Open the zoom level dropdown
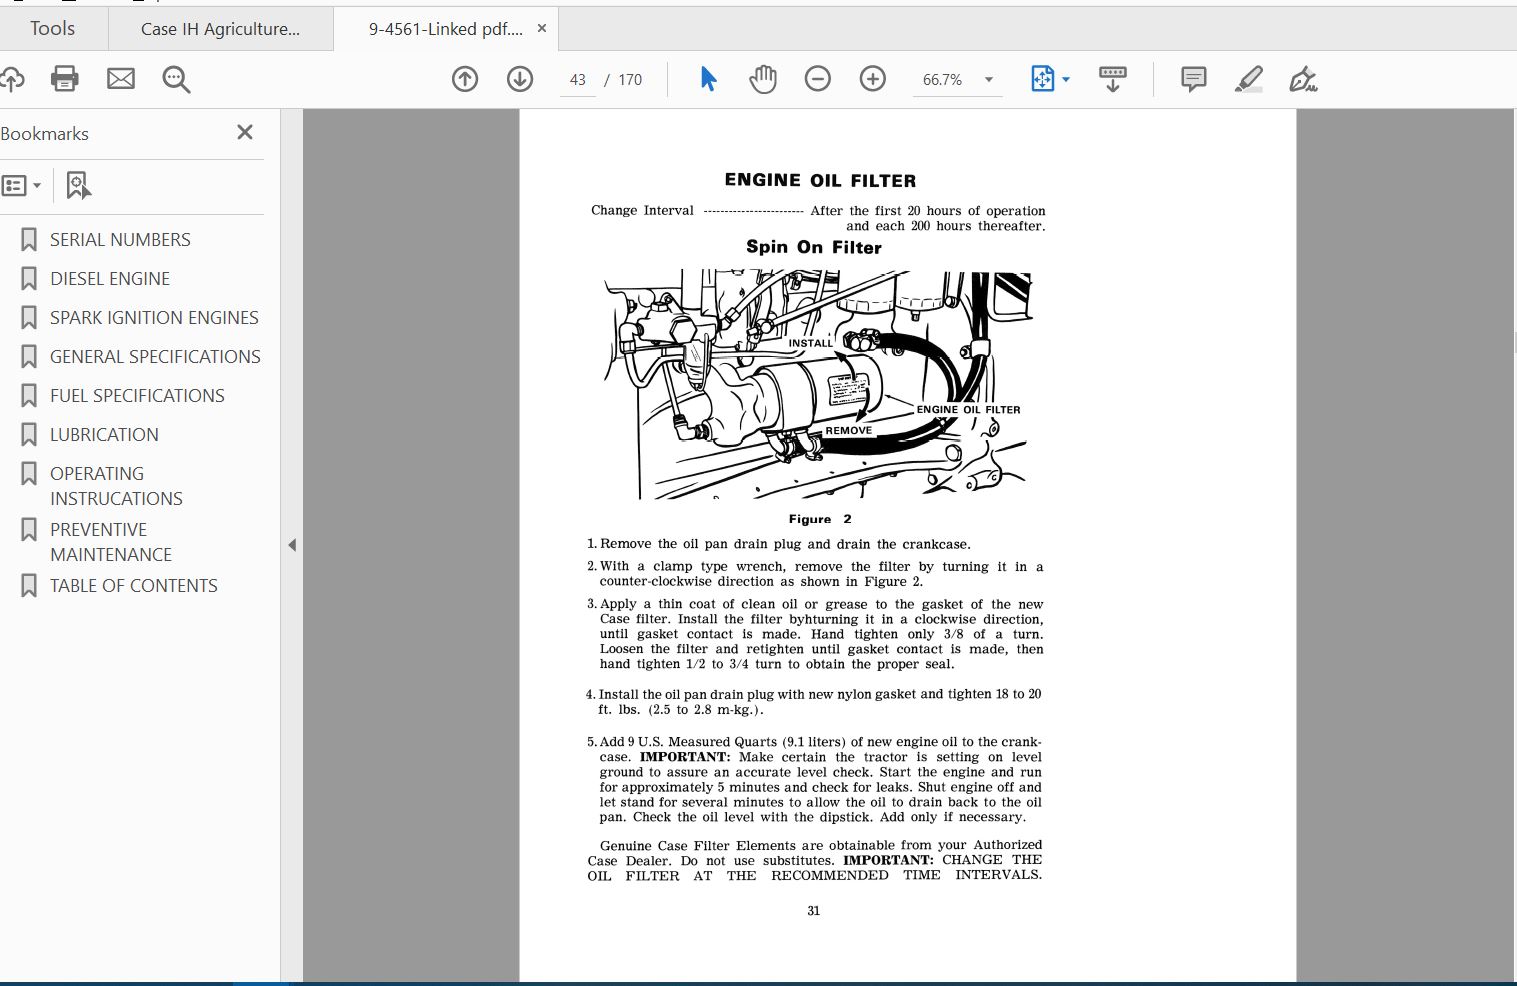Image resolution: width=1517 pixels, height=986 pixels. 989,80
